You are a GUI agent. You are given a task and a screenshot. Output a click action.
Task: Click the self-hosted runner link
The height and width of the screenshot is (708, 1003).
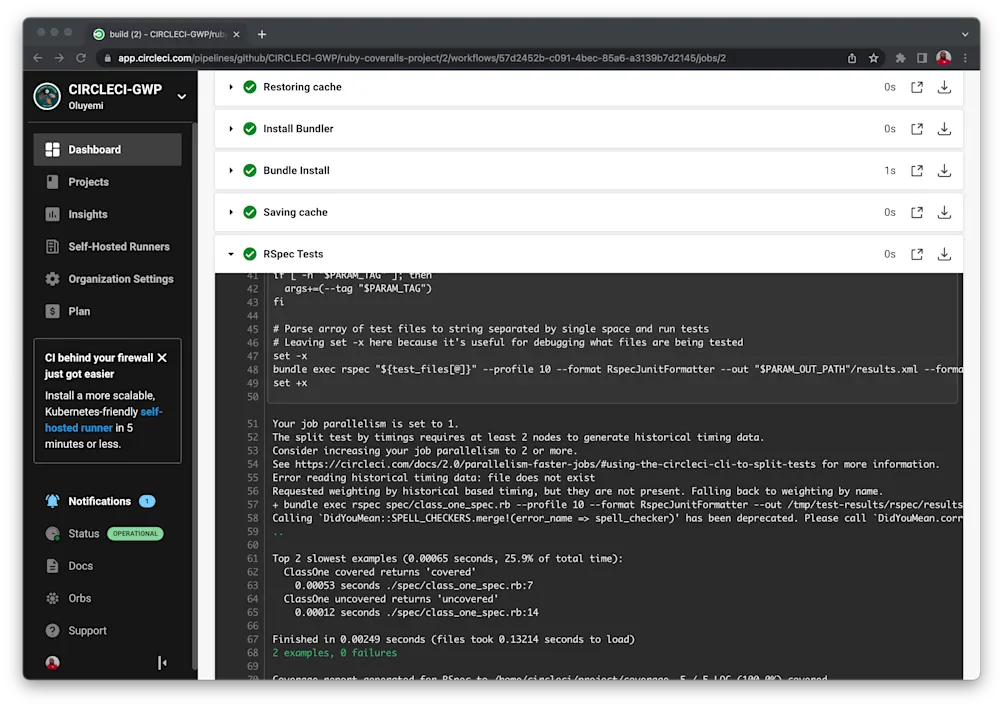point(103,420)
